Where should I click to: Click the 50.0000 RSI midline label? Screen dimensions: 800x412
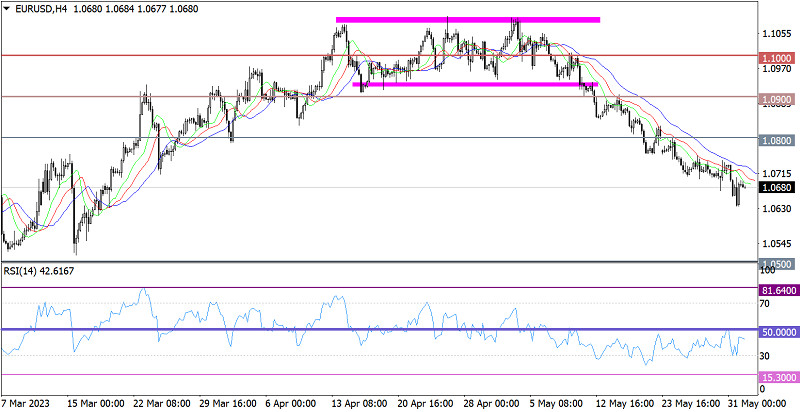776,331
